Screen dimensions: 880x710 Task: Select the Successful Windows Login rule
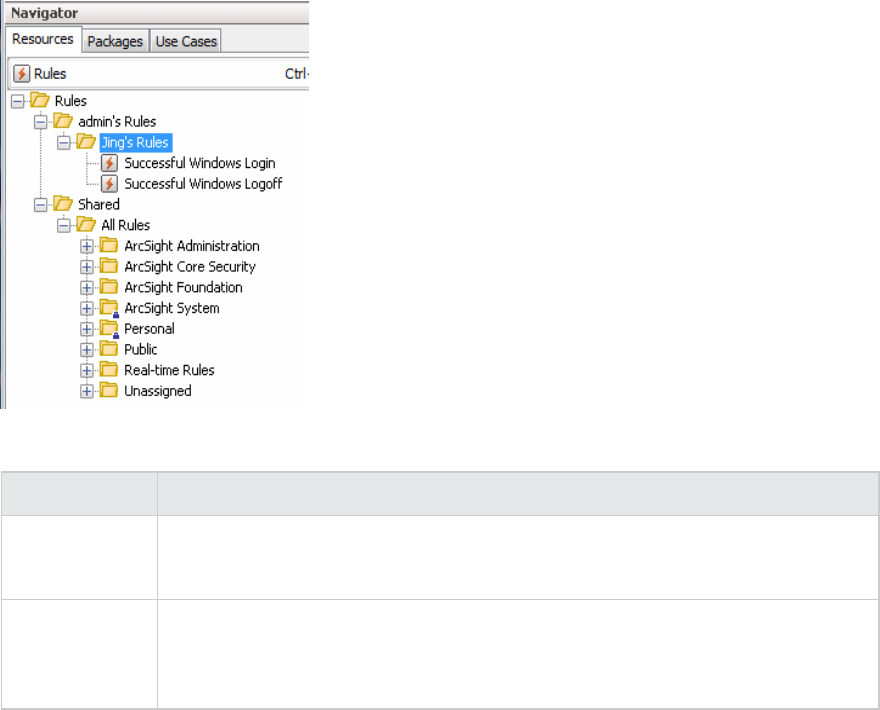pos(200,163)
